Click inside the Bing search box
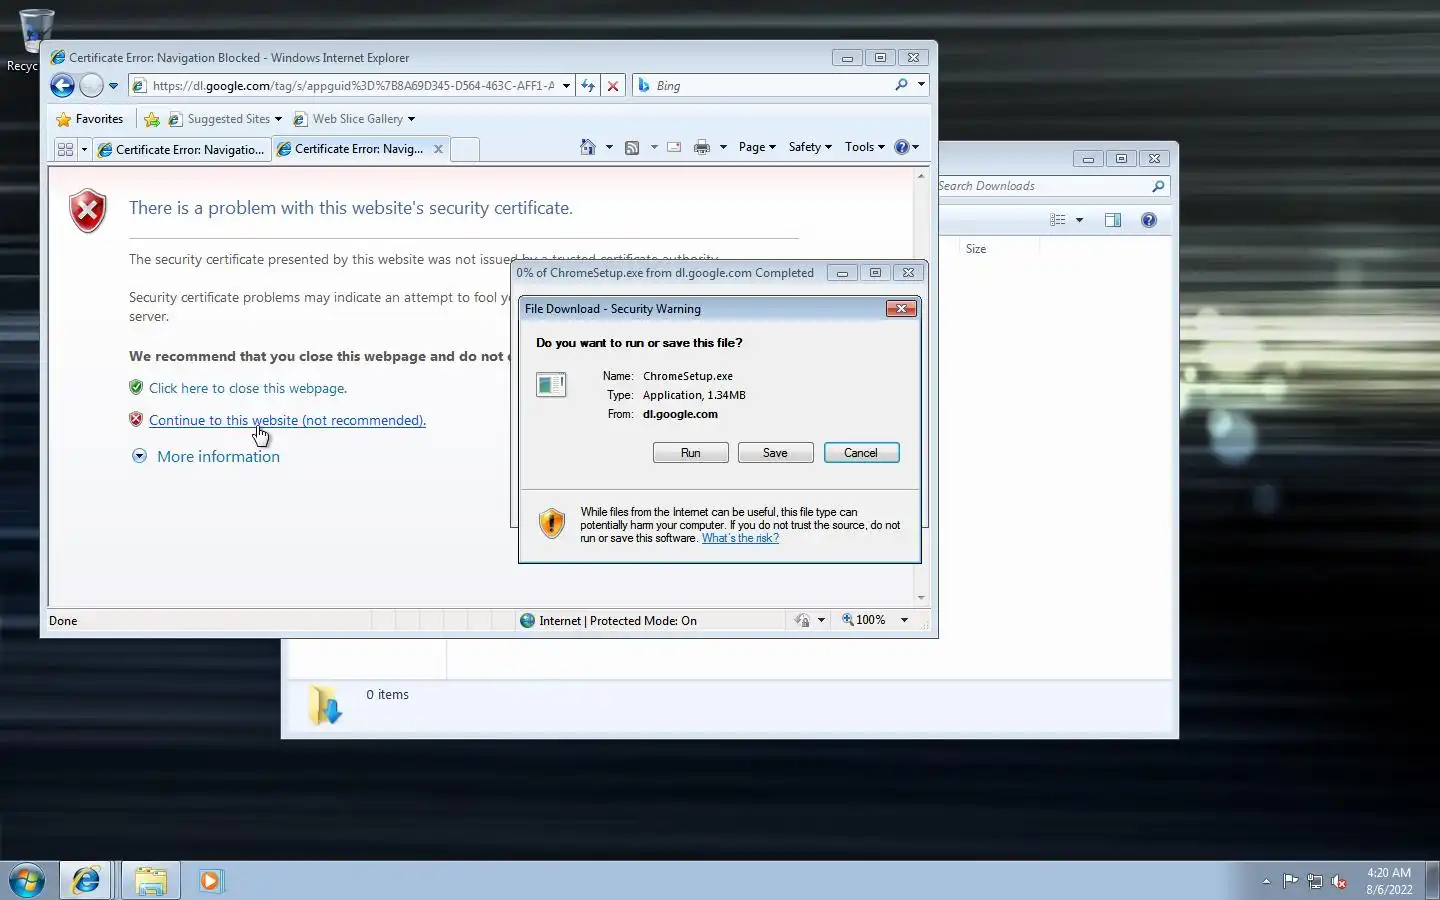The image size is (1440, 900). tap(770, 86)
